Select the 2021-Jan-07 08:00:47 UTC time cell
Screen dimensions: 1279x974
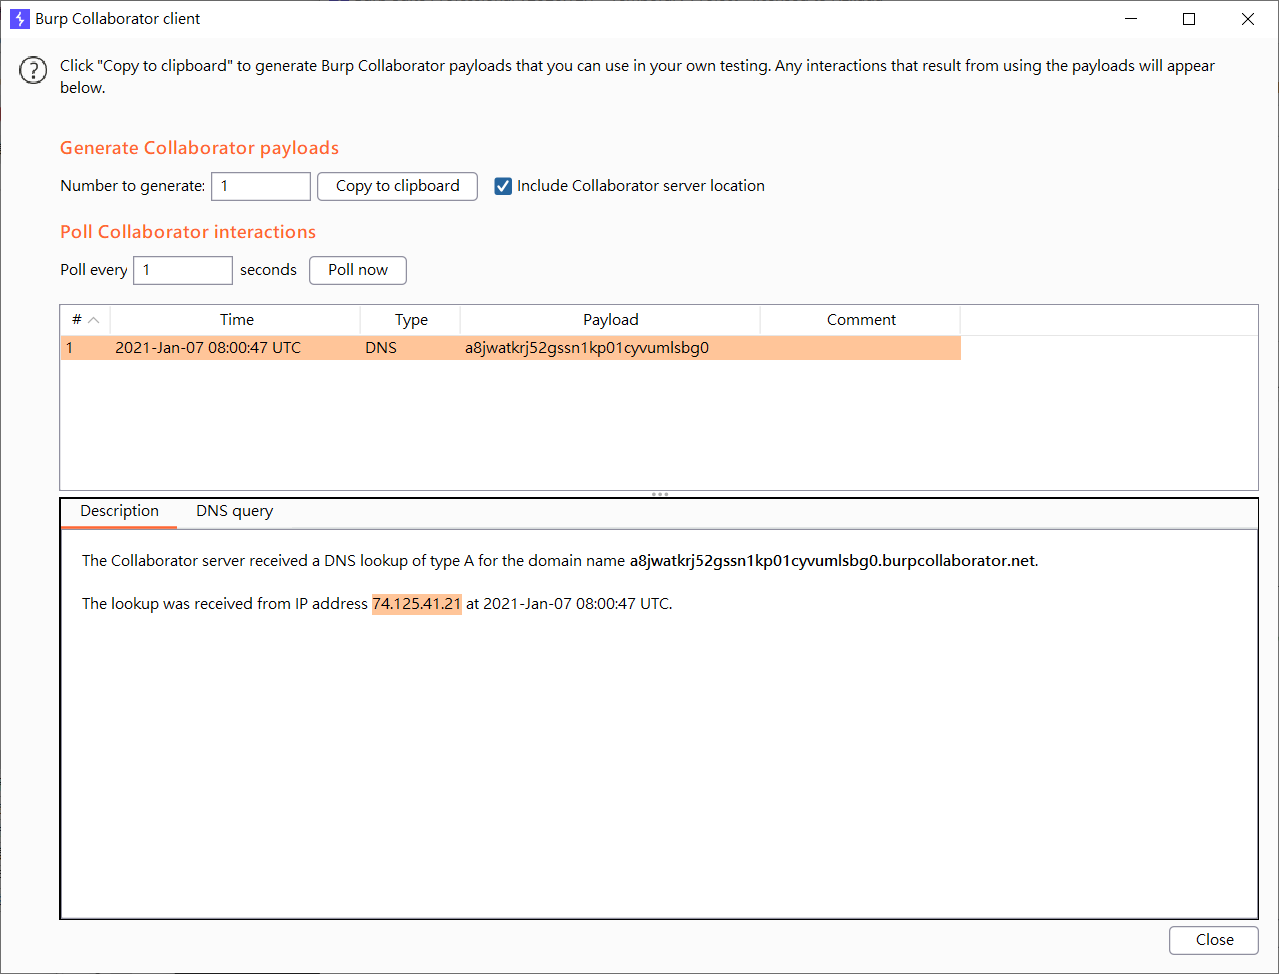point(236,348)
